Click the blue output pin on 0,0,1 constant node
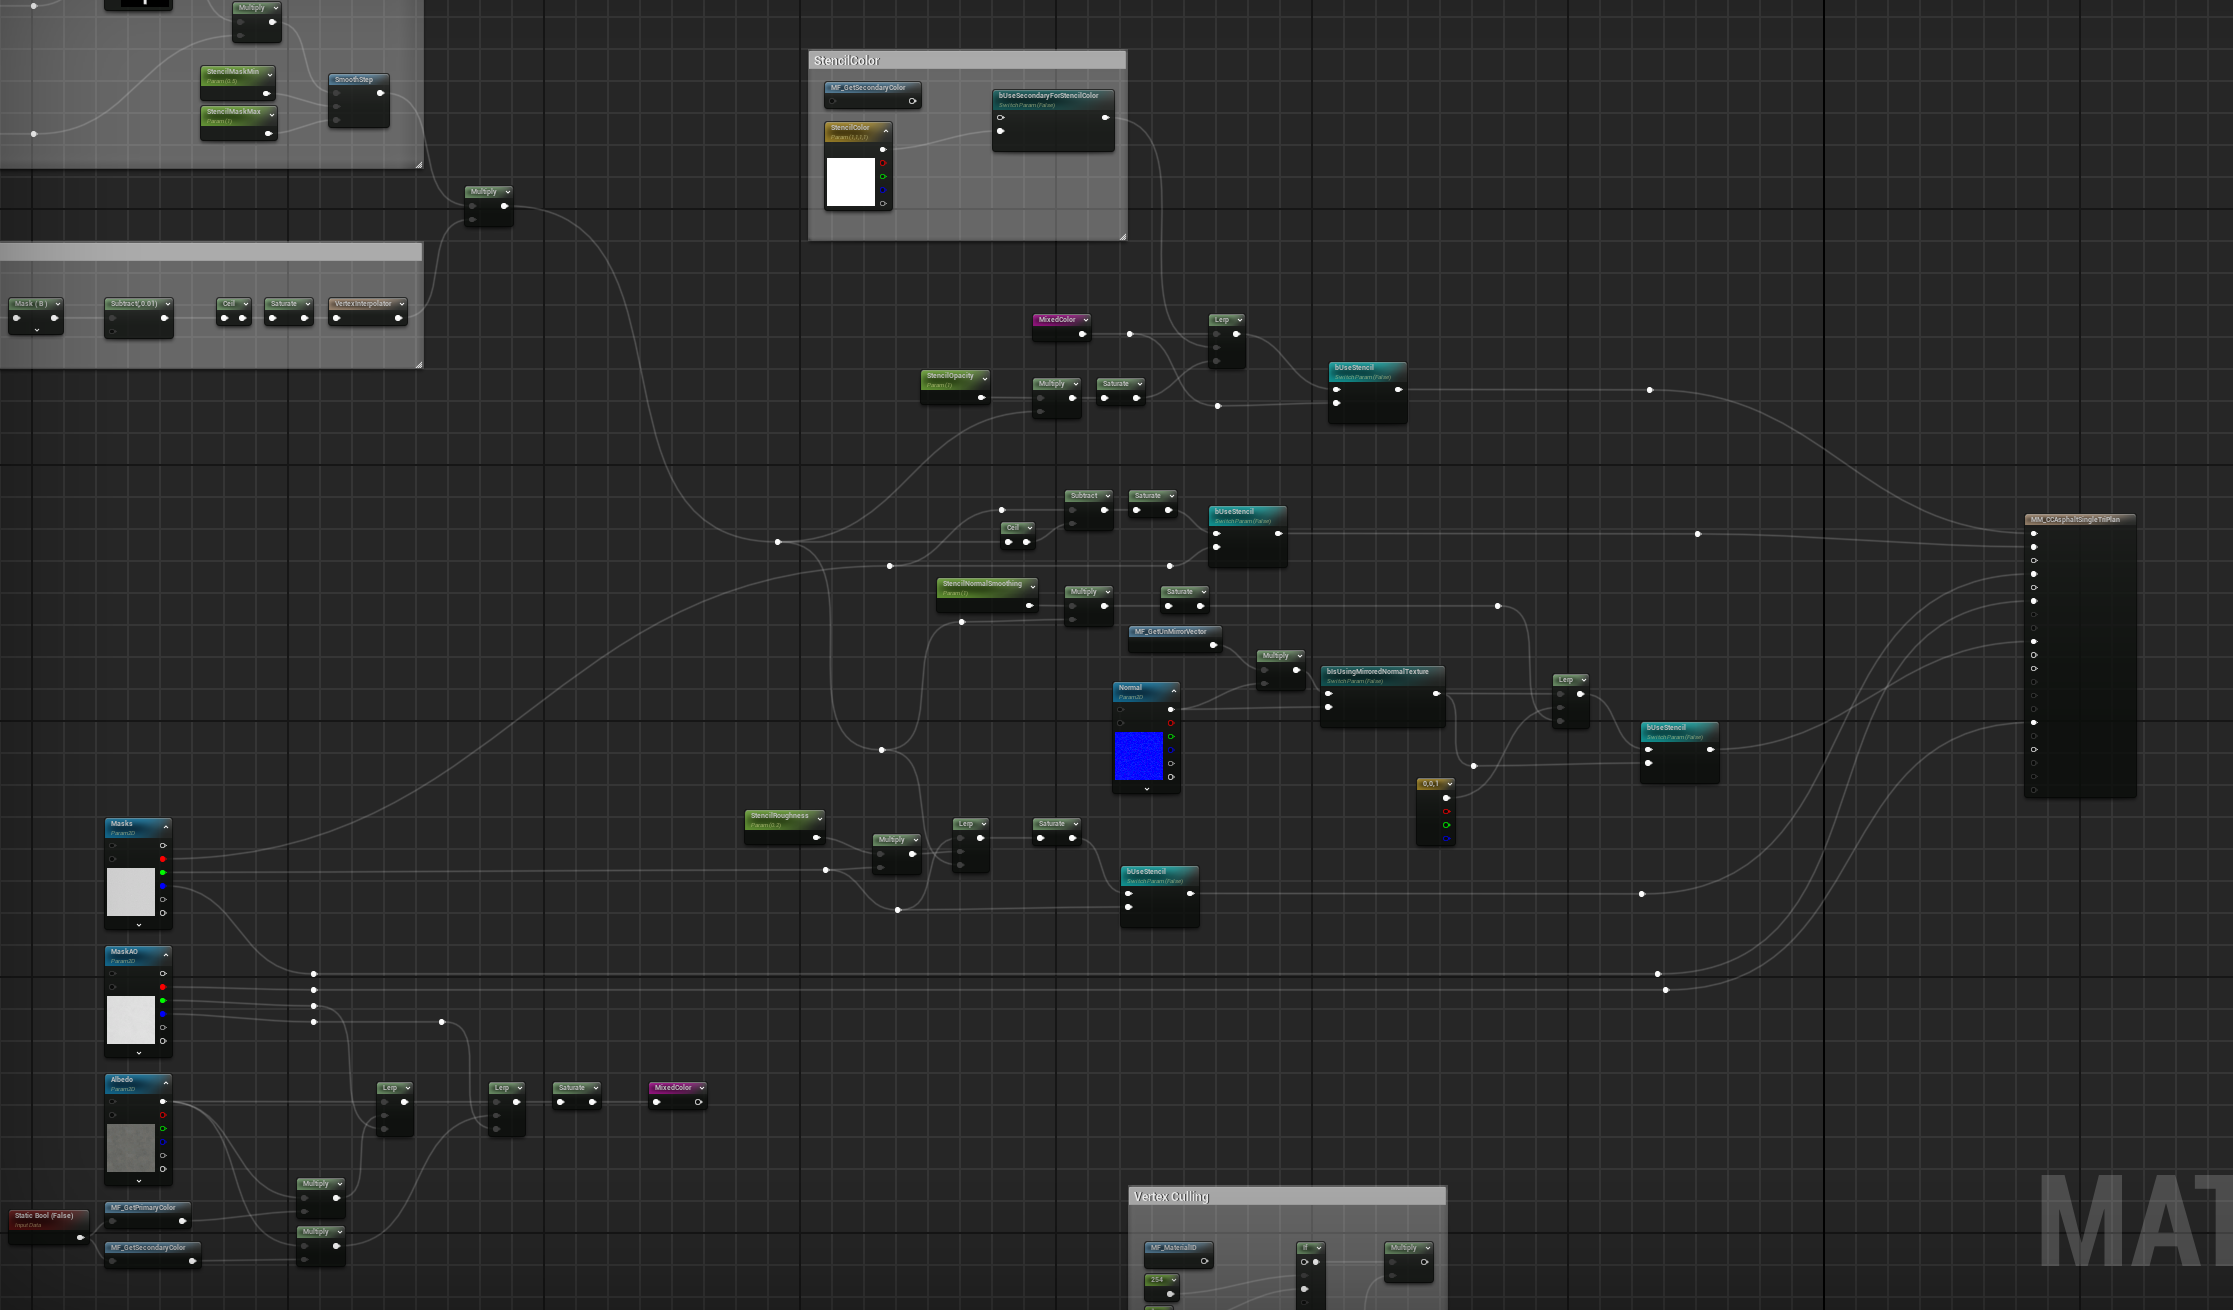Image resolution: width=2233 pixels, height=1310 pixels. [1446, 838]
